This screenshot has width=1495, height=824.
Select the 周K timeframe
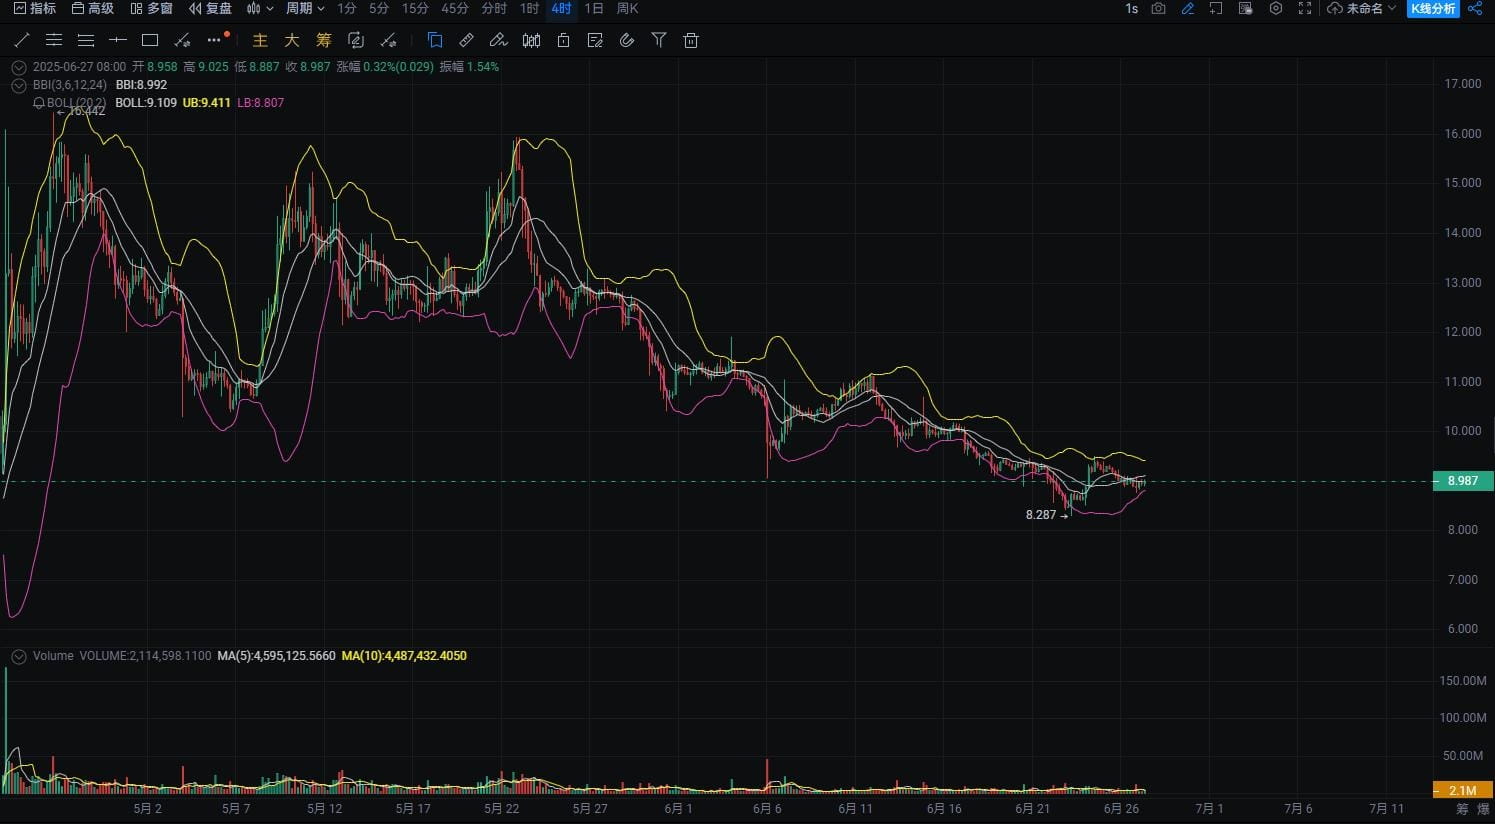pyautogui.click(x=627, y=8)
